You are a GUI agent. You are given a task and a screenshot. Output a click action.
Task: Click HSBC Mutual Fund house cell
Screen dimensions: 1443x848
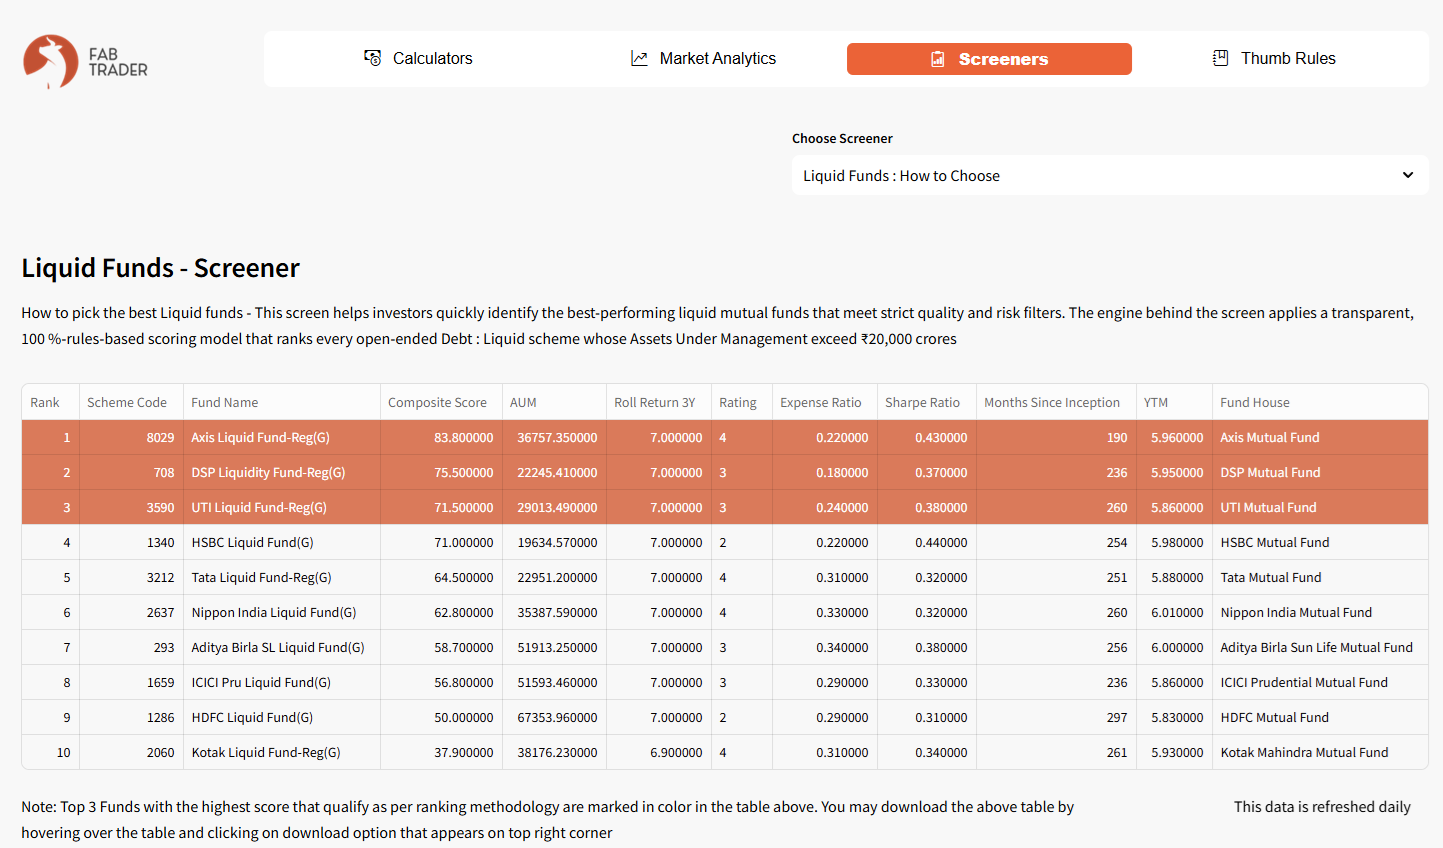tap(1320, 542)
